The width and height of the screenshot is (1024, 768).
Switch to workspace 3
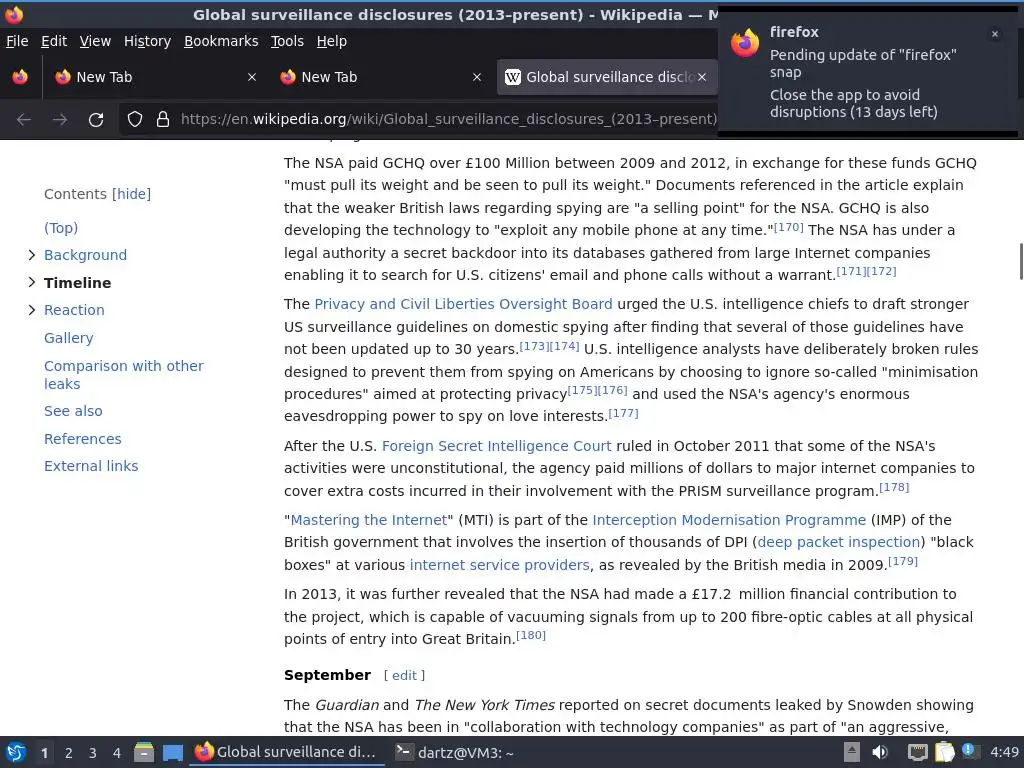point(93,753)
